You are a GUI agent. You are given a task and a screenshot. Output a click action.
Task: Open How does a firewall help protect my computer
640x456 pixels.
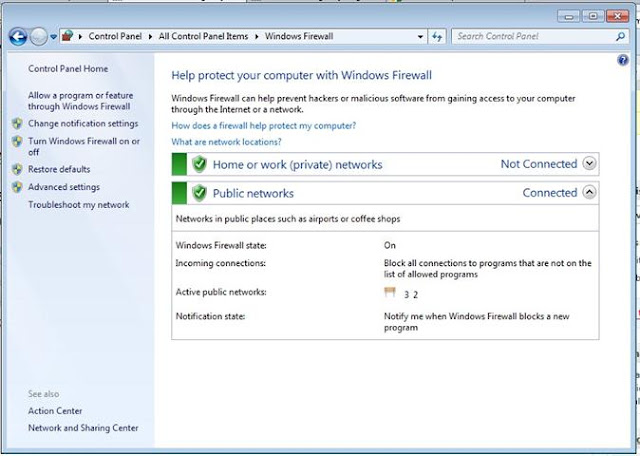pos(264,125)
